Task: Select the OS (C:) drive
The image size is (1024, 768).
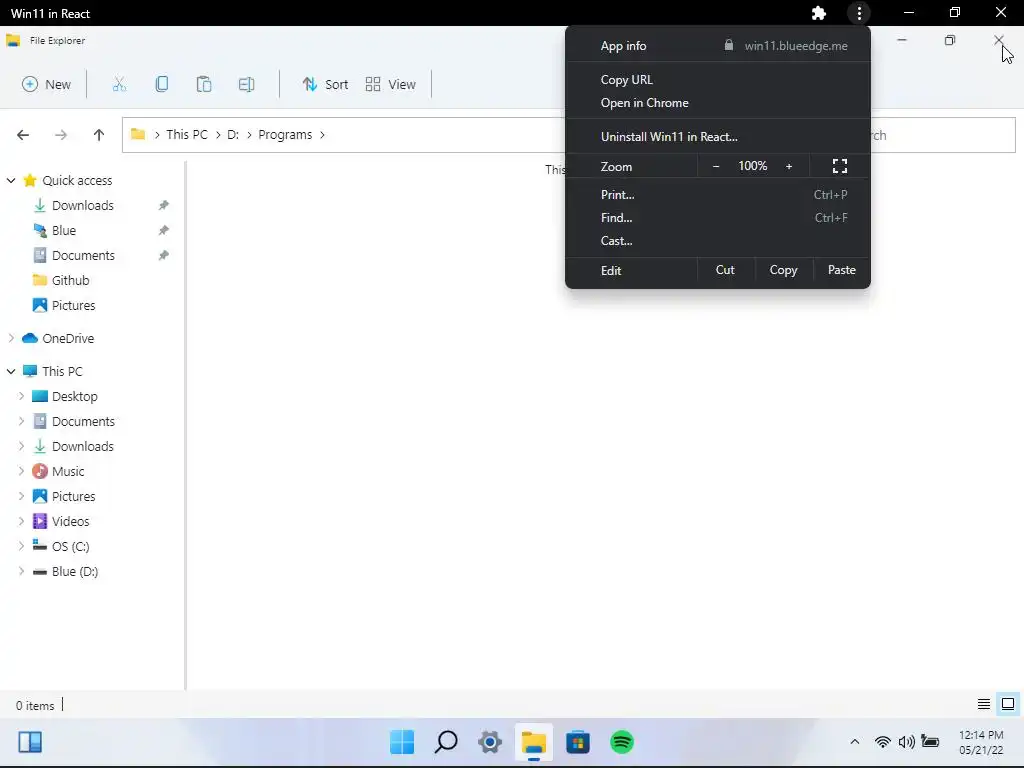Action: click(71, 547)
